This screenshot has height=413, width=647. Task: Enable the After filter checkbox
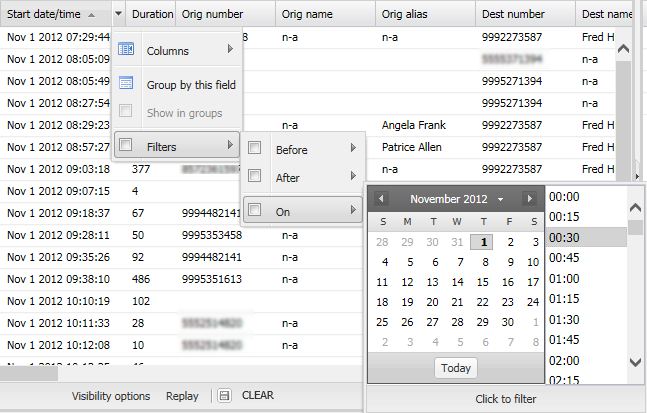(x=255, y=177)
